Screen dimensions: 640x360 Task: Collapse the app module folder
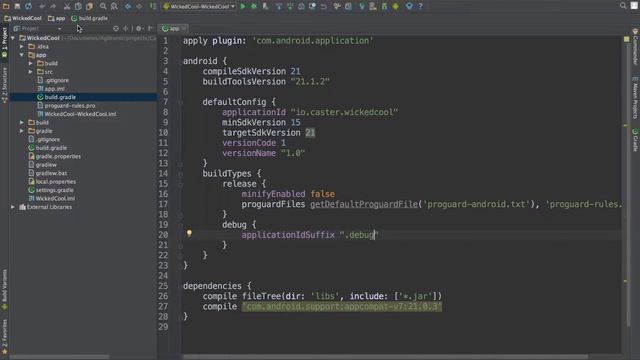[22, 55]
